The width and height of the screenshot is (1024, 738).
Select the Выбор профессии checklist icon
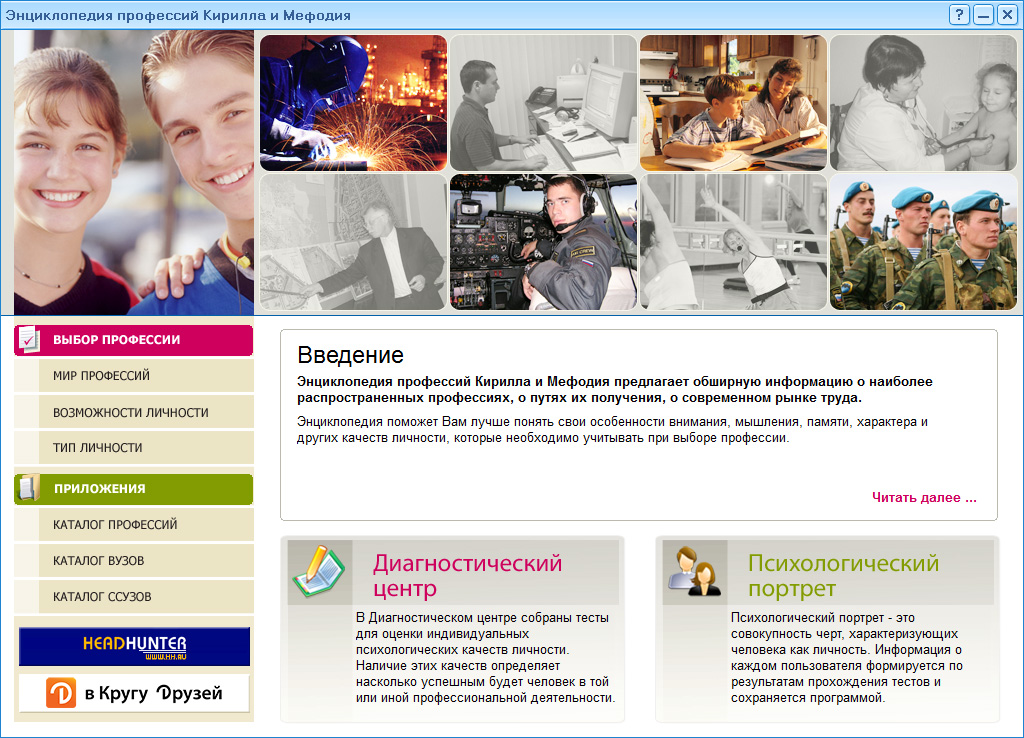pyautogui.click(x=27, y=340)
